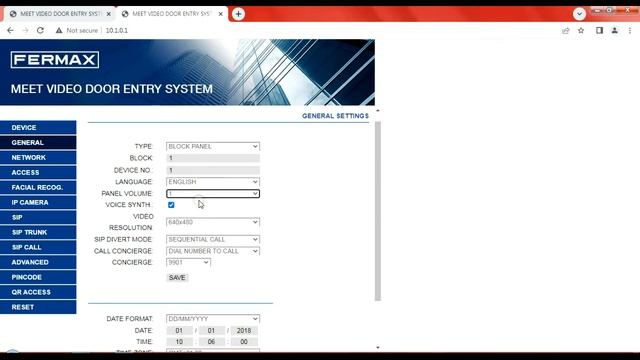
Task: Click the SAVE button
Action: click(x=177, y=278)
